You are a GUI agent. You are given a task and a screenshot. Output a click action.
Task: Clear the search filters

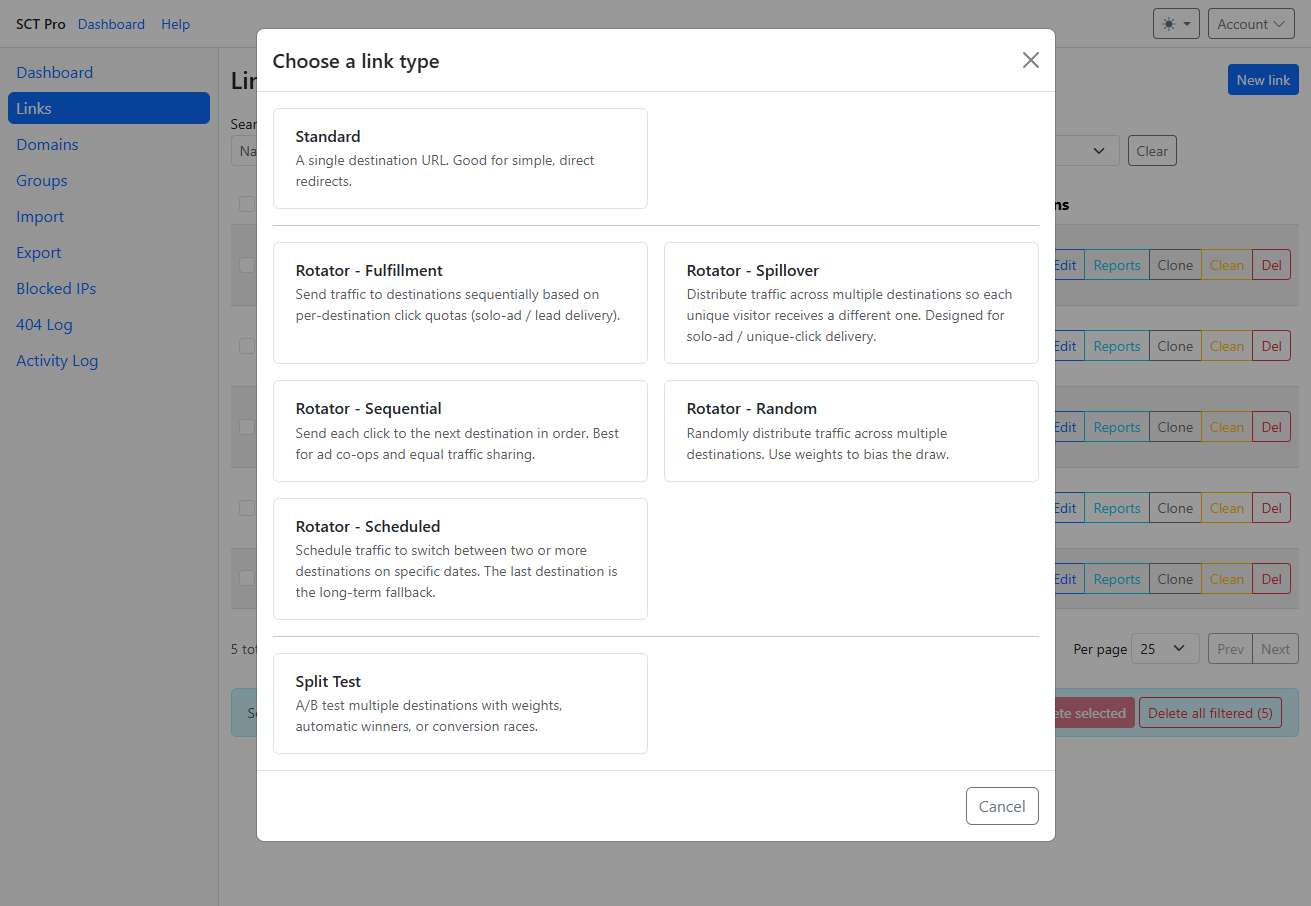coord(1152,151)
